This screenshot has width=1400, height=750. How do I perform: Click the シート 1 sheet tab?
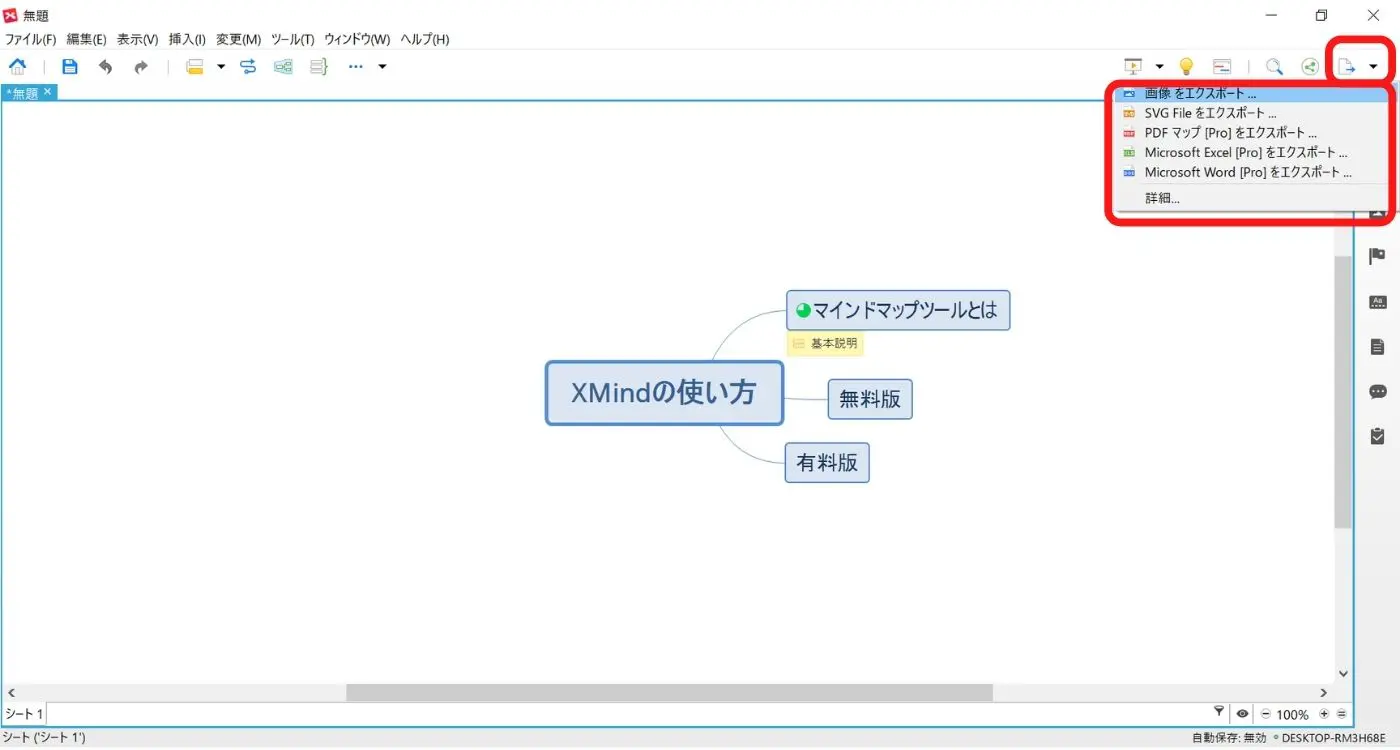coord(25,714)
